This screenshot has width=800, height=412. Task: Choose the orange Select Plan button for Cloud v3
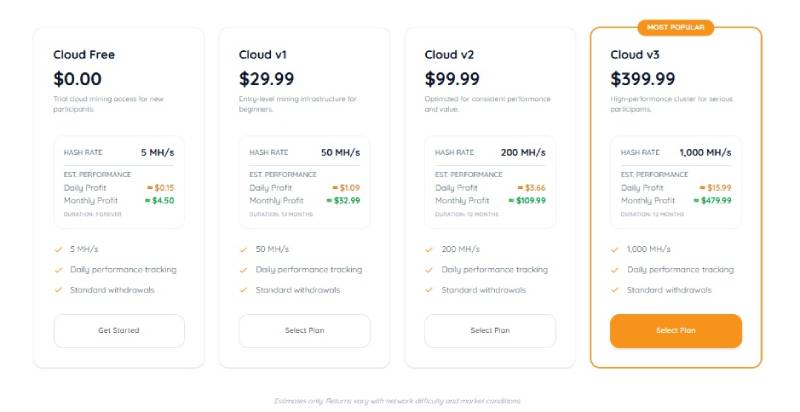[x=676, y=331]
